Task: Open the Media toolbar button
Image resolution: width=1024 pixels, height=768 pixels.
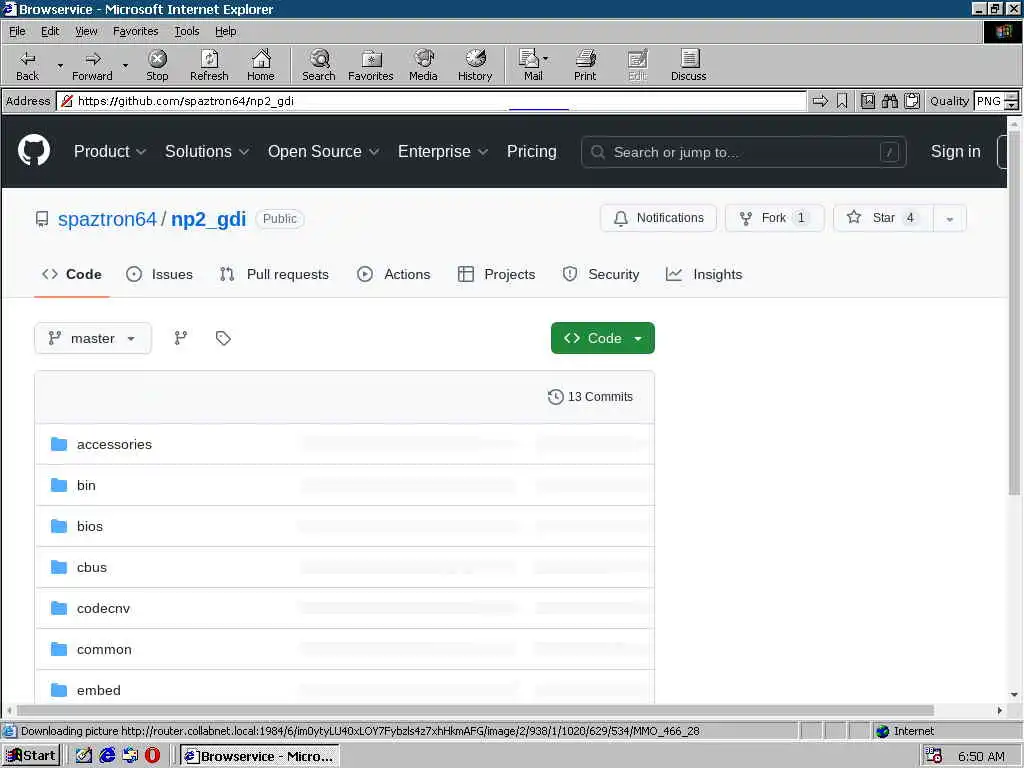Action: [x=423, y=65]
